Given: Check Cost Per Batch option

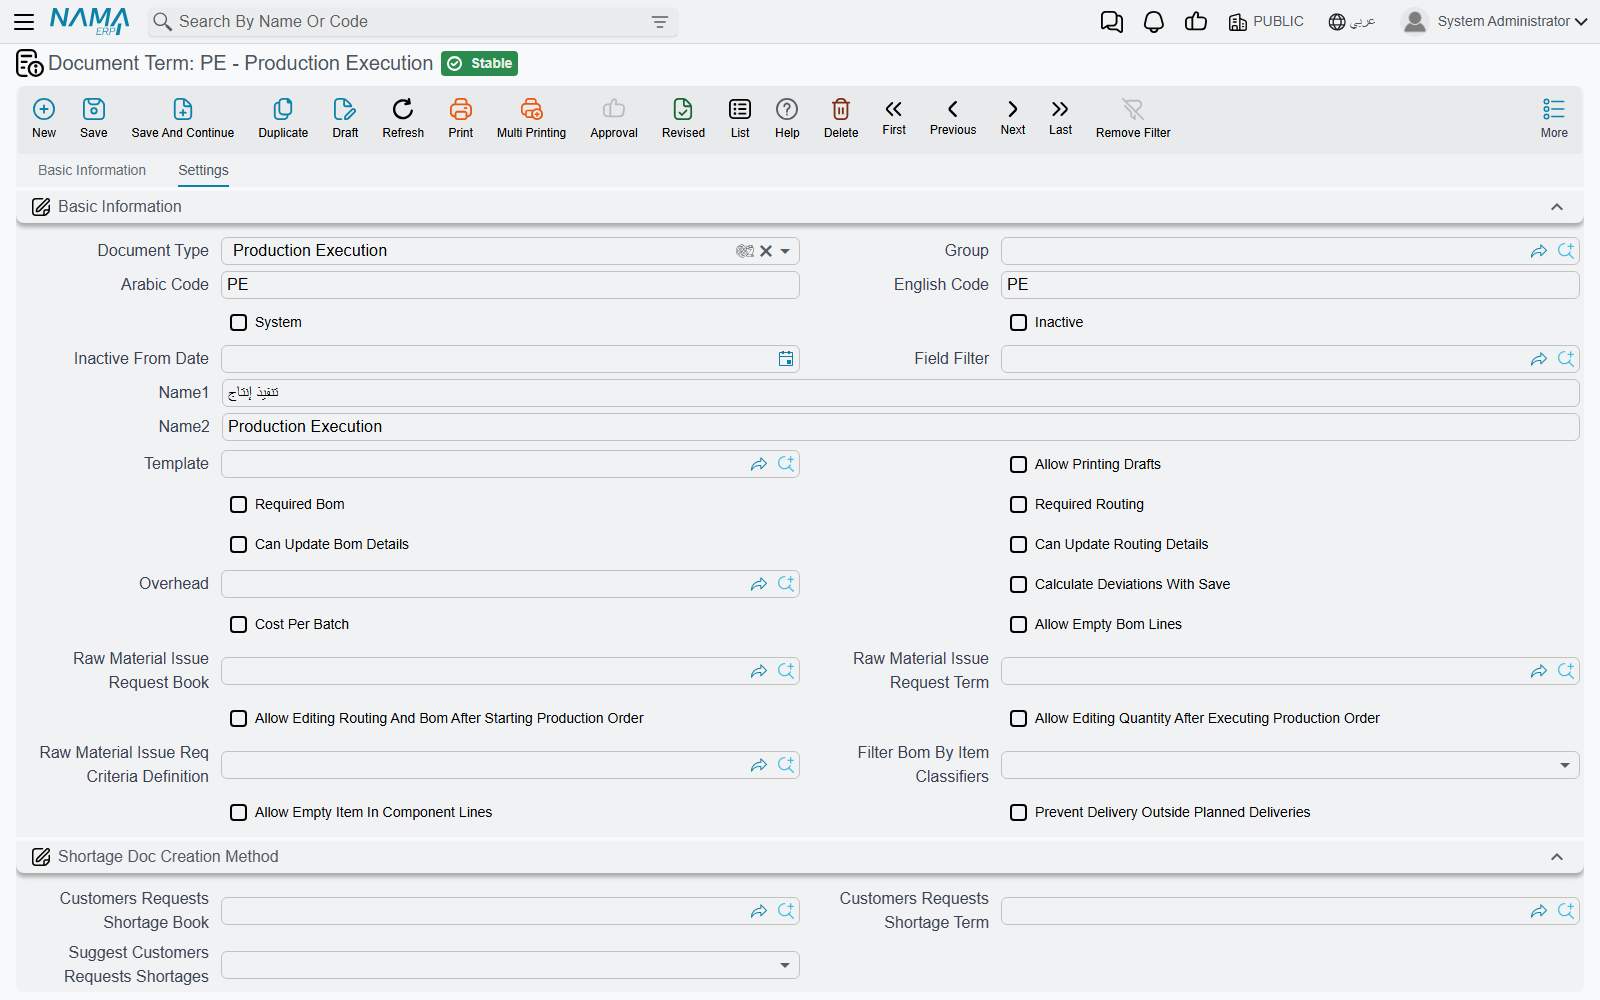Looking at the screenshot, I should (238, 624).
